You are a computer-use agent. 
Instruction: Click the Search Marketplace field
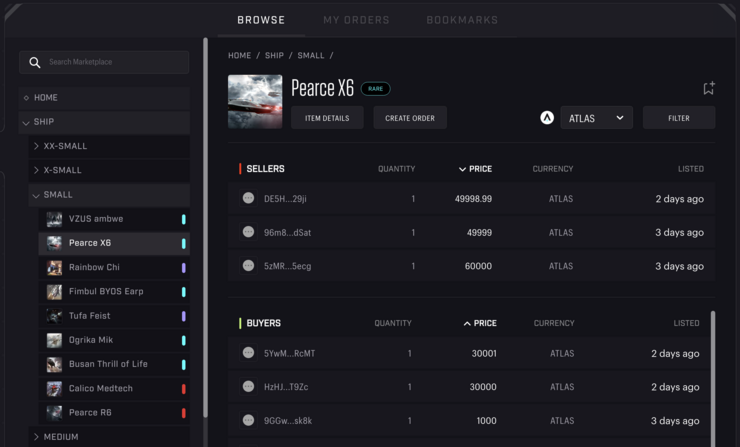point(104,62)
